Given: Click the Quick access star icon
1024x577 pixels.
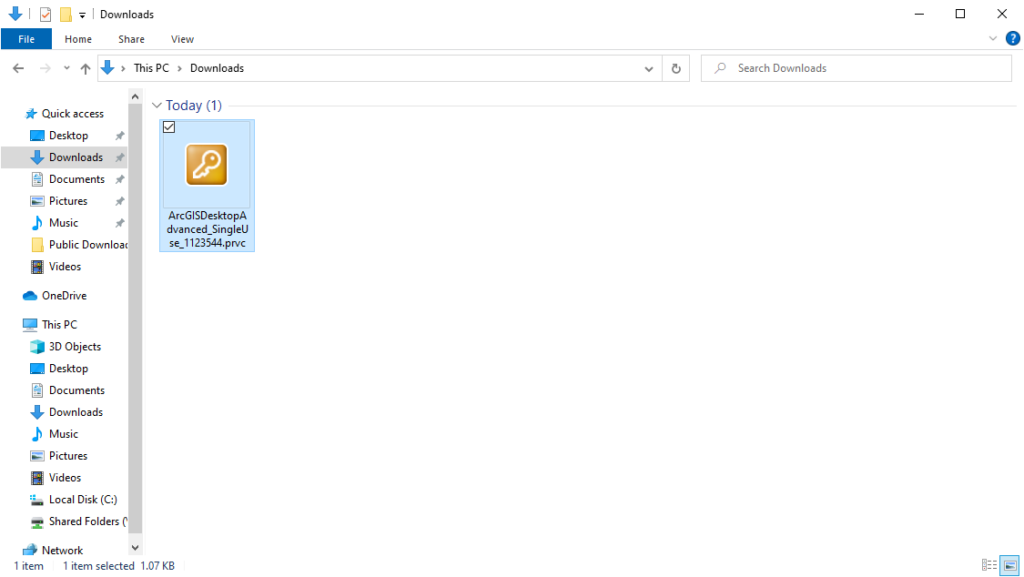Looking at the screenshot, I should coord(31,114).
